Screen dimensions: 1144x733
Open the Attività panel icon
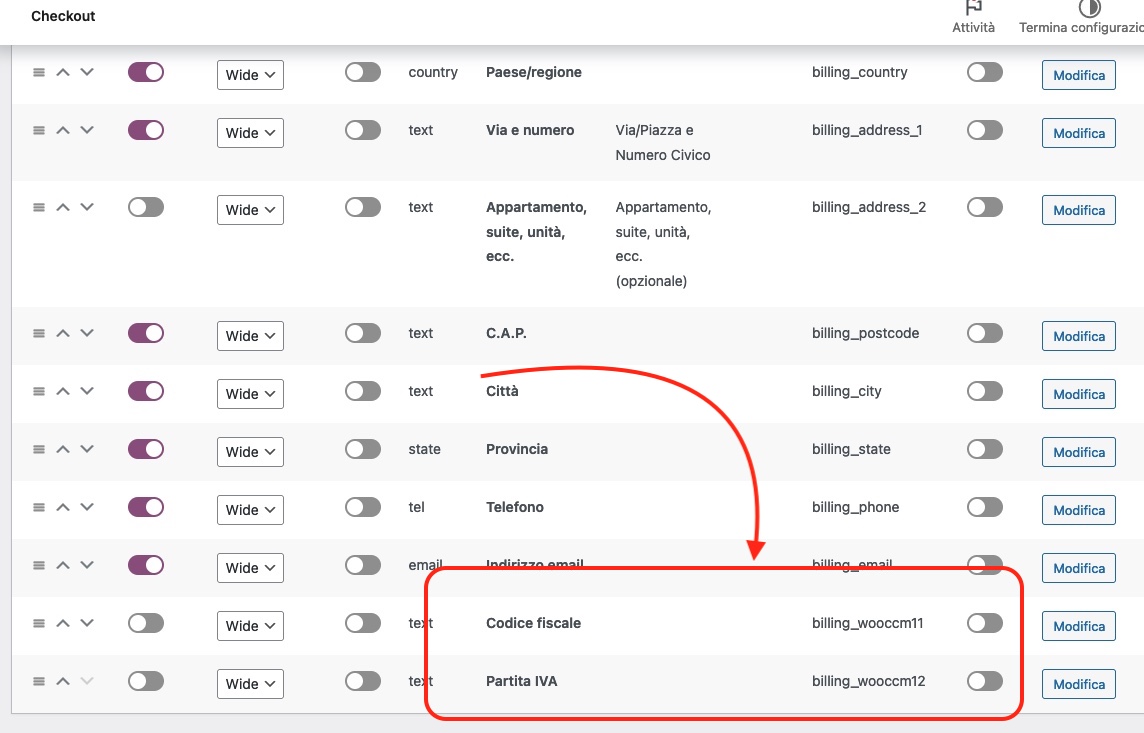pos(973,8)
